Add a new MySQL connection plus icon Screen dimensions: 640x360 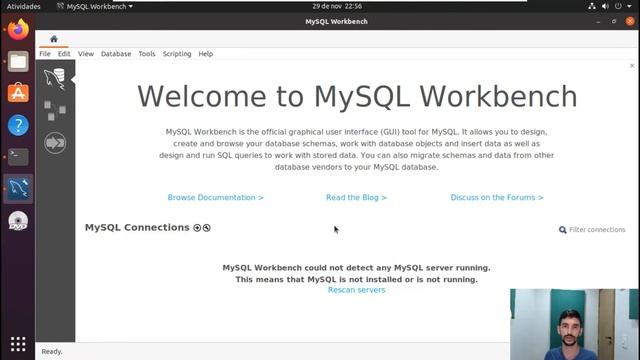tap(197, 228)
